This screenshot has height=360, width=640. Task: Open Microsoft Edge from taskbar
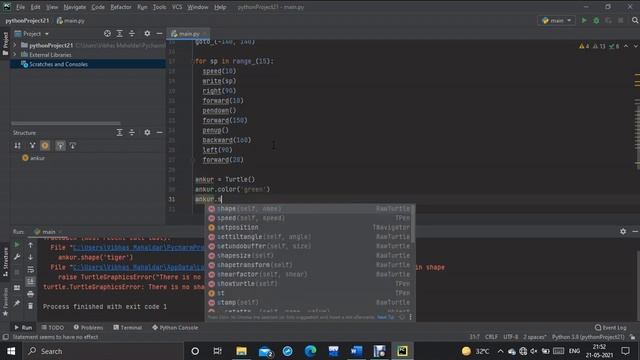(x=311, y=351)
